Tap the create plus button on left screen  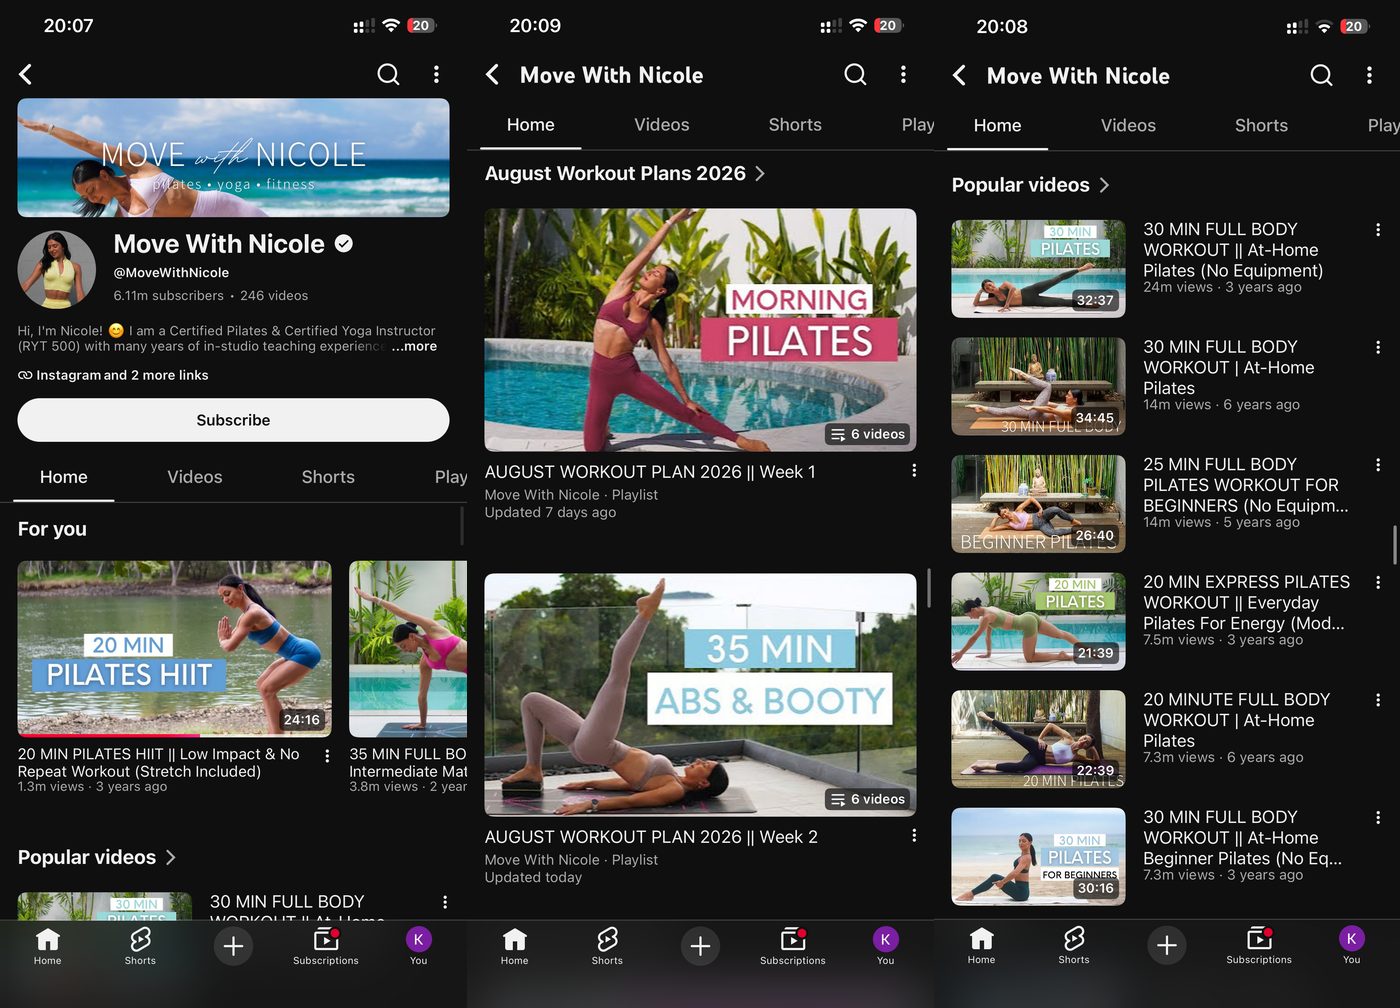[x=233, y=945]
